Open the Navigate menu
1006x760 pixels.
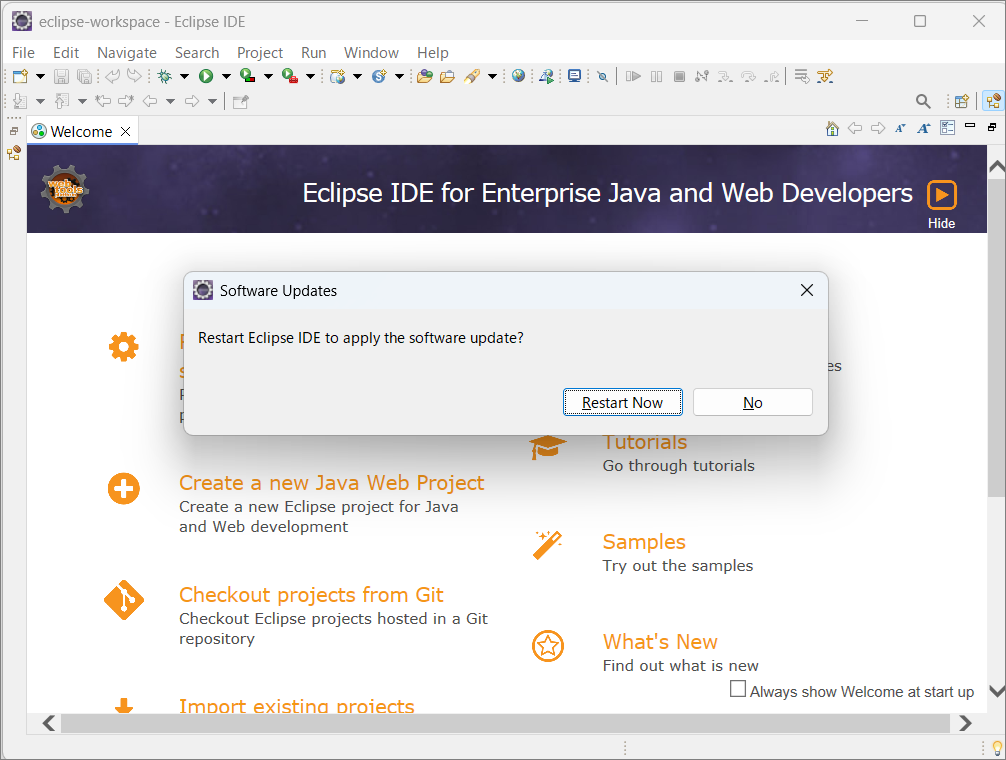click(126, 53)
